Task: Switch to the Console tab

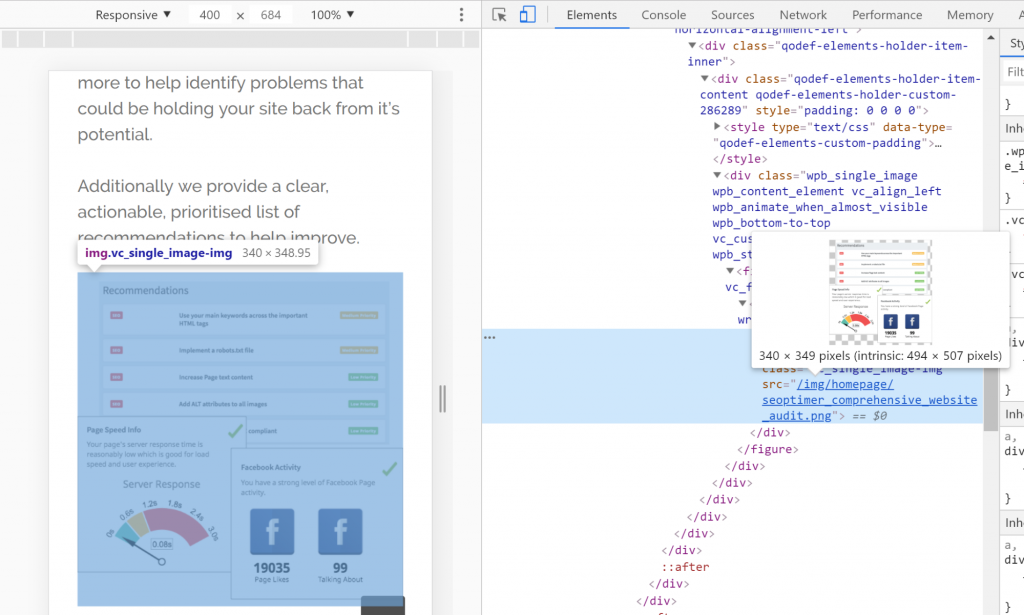Action: [663, 15]
